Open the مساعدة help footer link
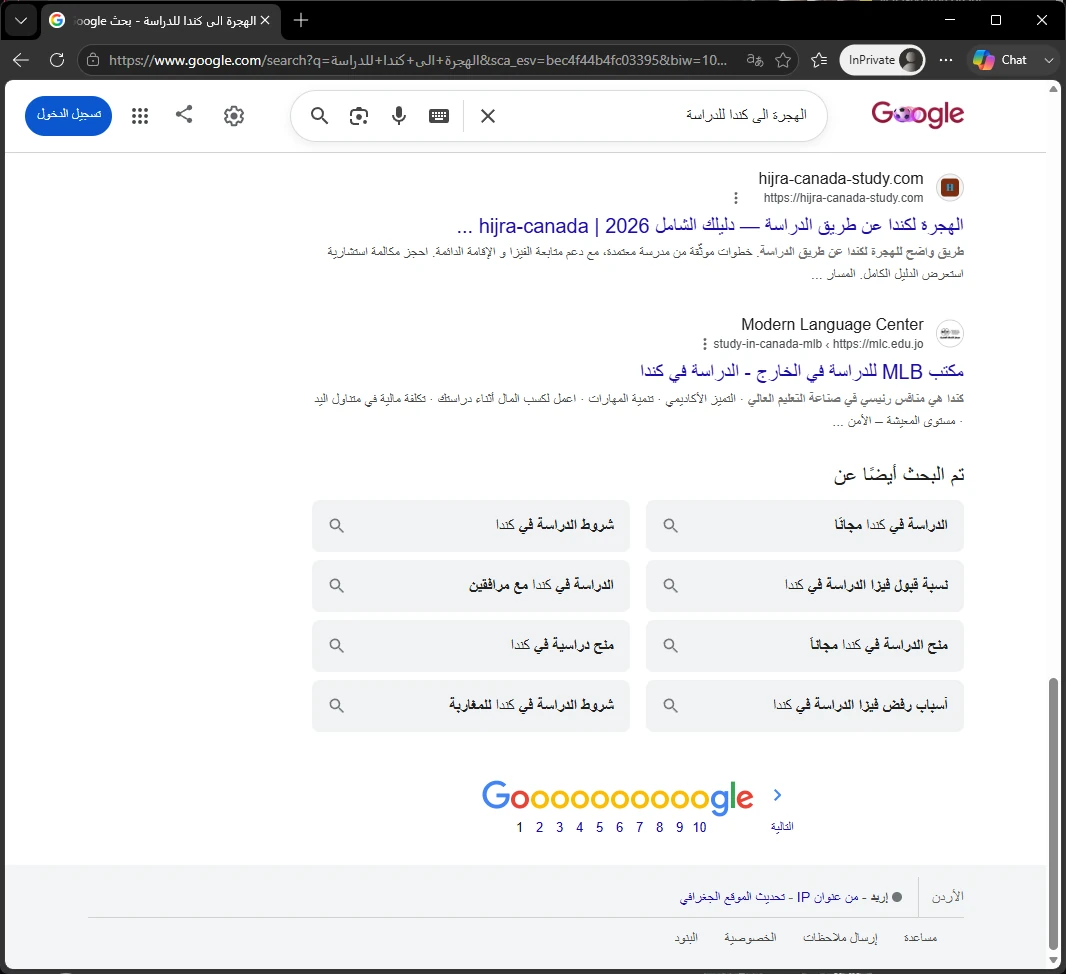This screenshot has height=974, width=1066. (x=921, y=938)
